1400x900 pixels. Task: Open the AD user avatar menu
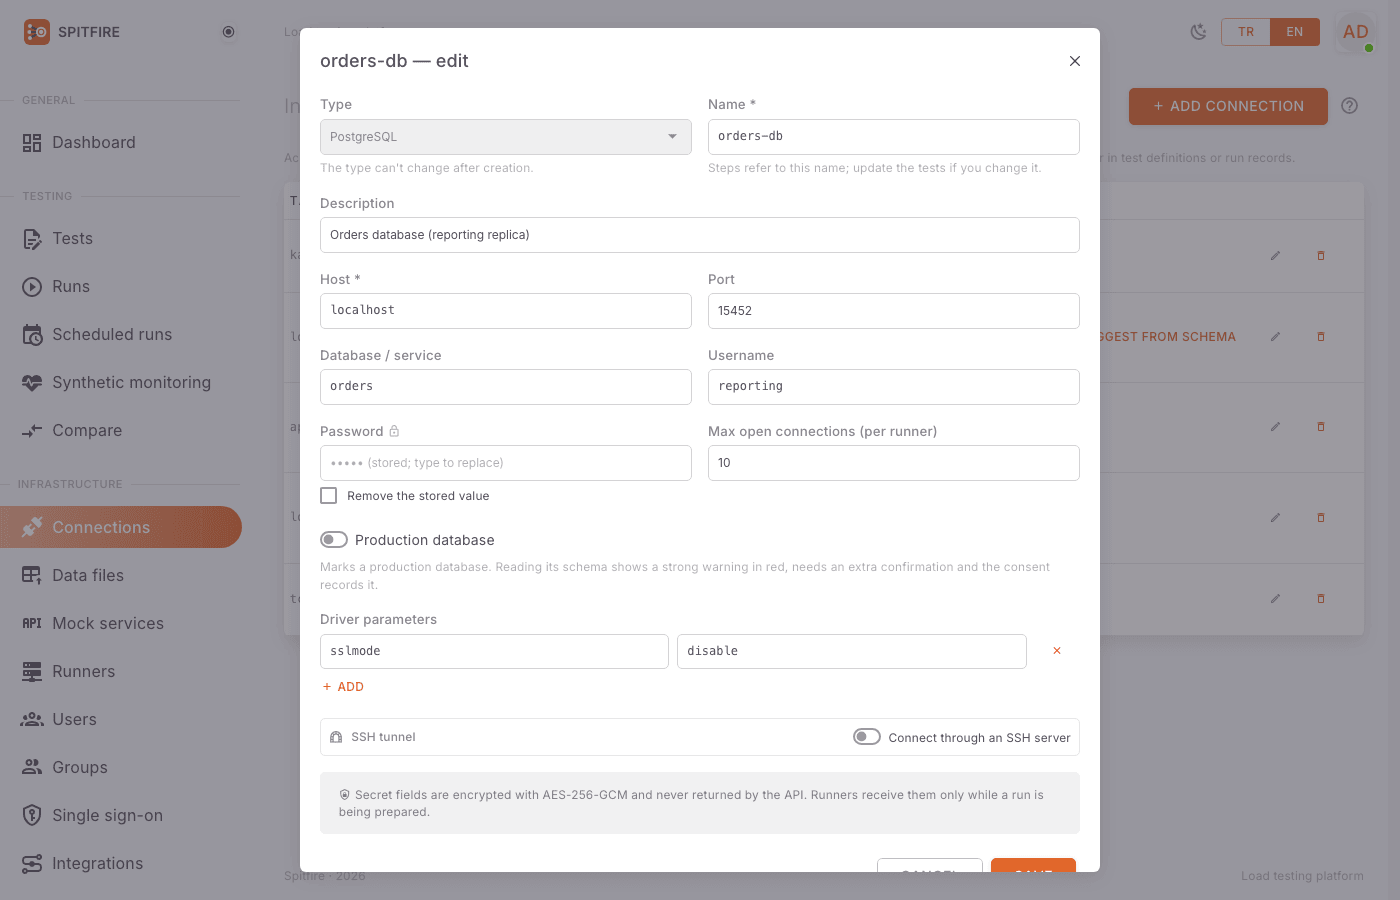1356,32
